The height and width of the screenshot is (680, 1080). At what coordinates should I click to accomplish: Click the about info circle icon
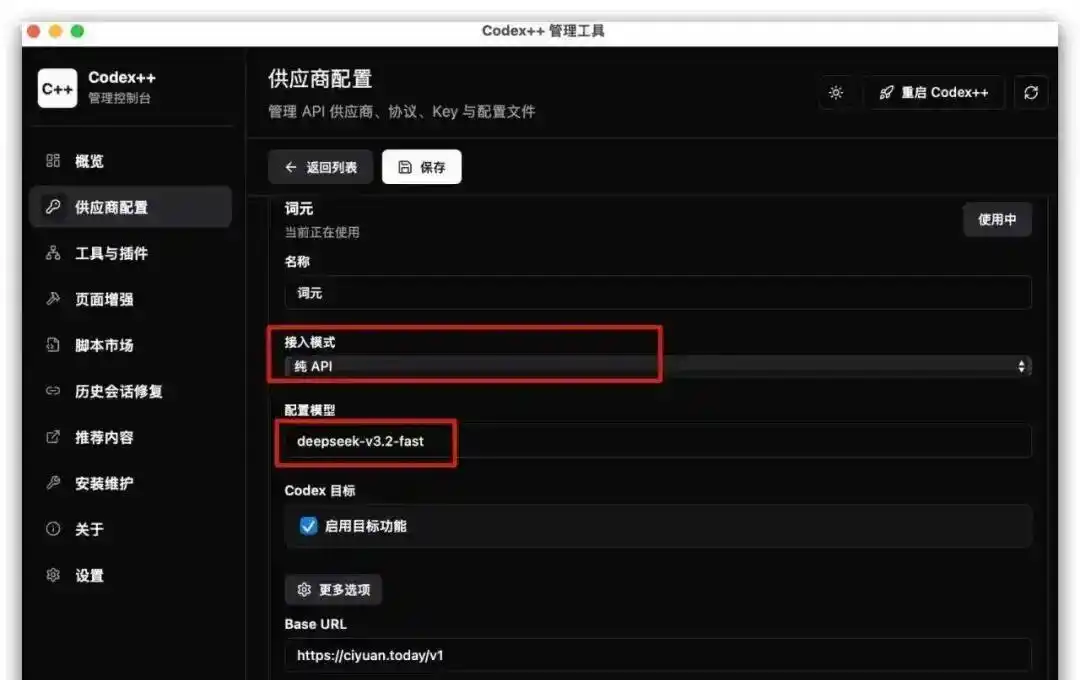coord(53,529)
